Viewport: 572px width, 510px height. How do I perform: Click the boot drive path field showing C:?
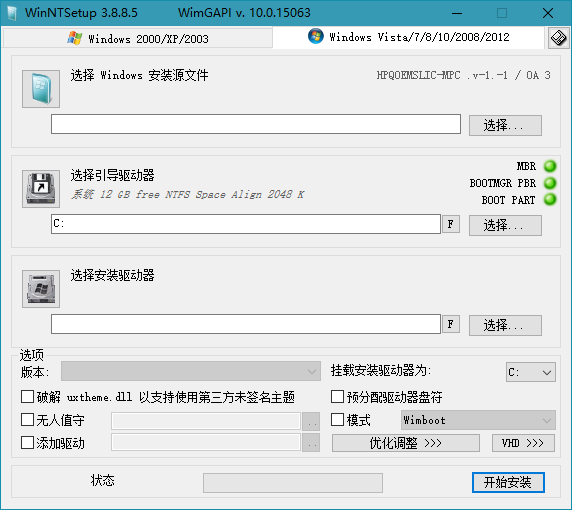click(x=246, y=224)
